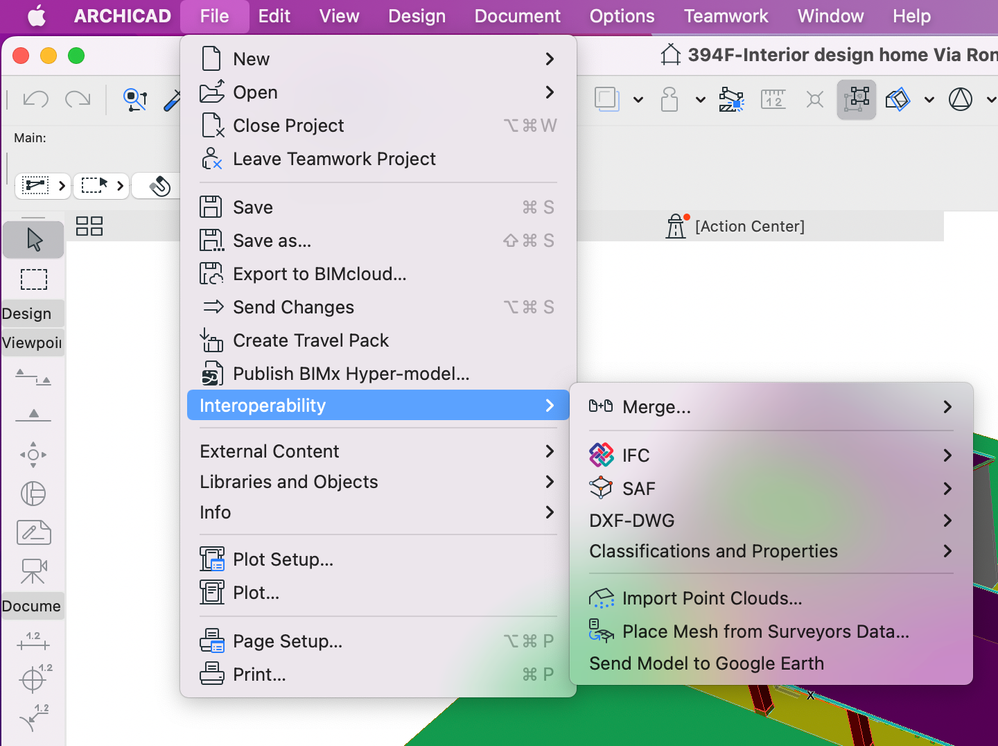Choose Publish BIMx Hyper-model...
The height and width of the screenshot is (746, 998).
point(378,374)
